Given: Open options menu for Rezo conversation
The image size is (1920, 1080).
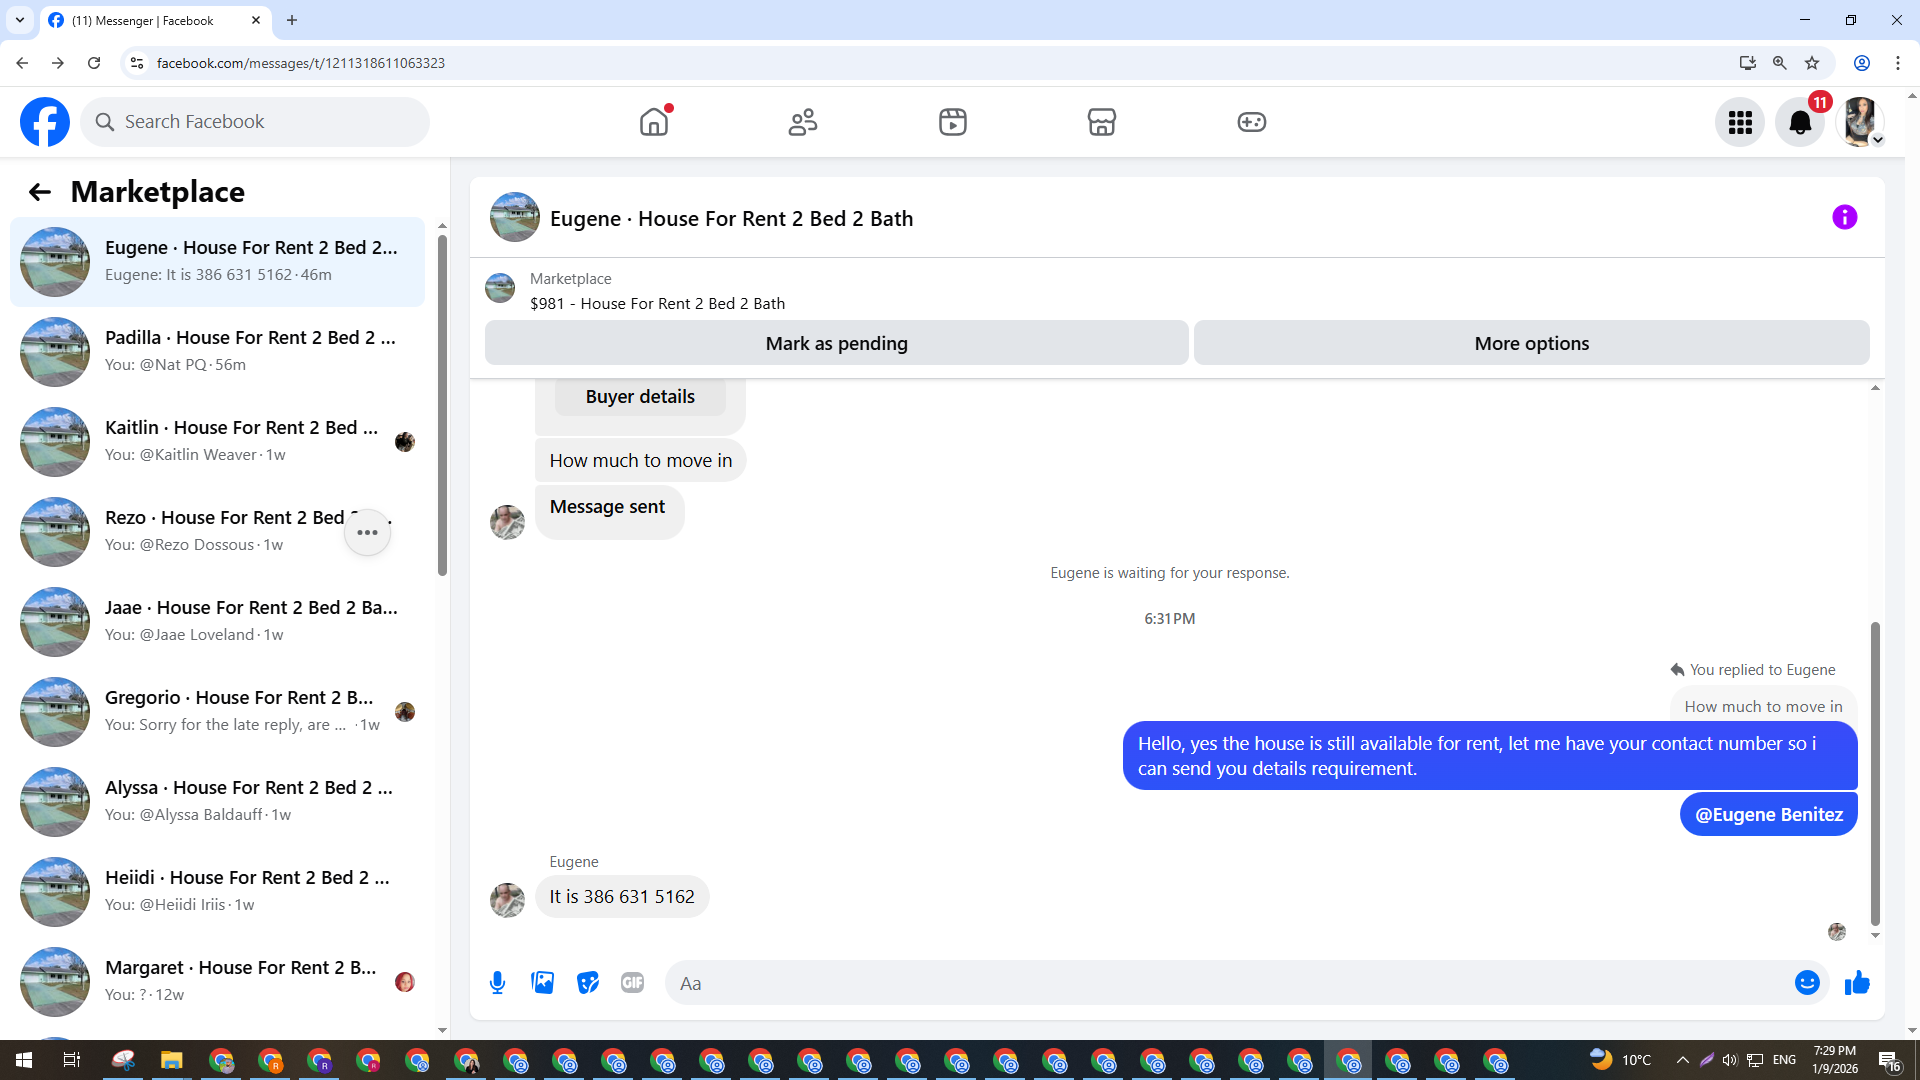Looking at the screenshot, I should [x=367, y=532].
